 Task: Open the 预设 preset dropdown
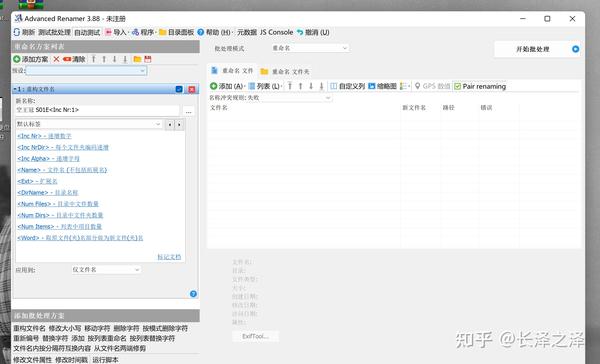click(x=86, y=70)
